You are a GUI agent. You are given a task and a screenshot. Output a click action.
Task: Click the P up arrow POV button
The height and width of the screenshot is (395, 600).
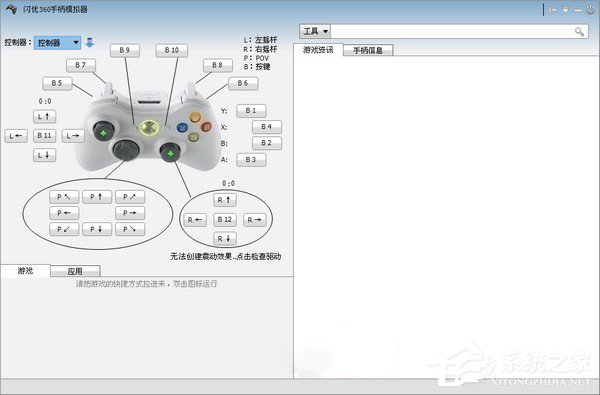pos(97,197)
